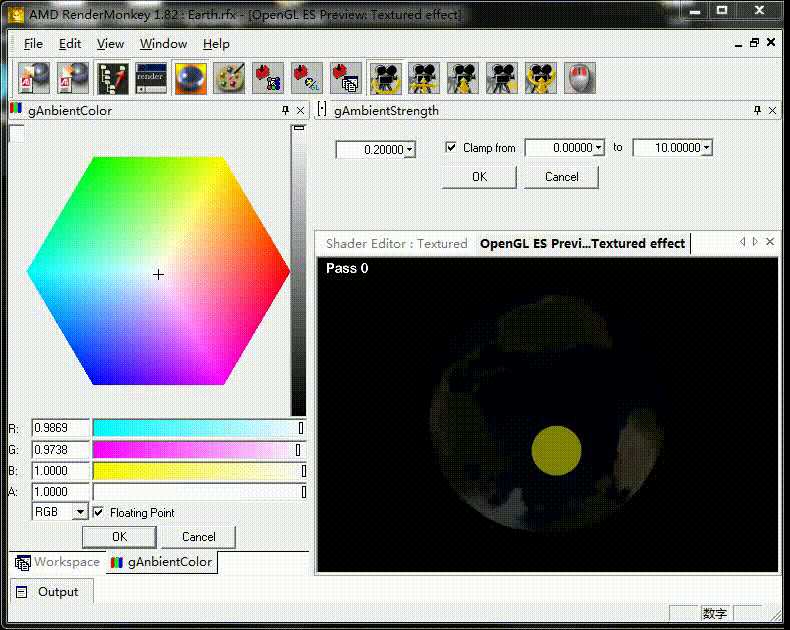
Task: Open the Window menu
Action: click(163, 44)
